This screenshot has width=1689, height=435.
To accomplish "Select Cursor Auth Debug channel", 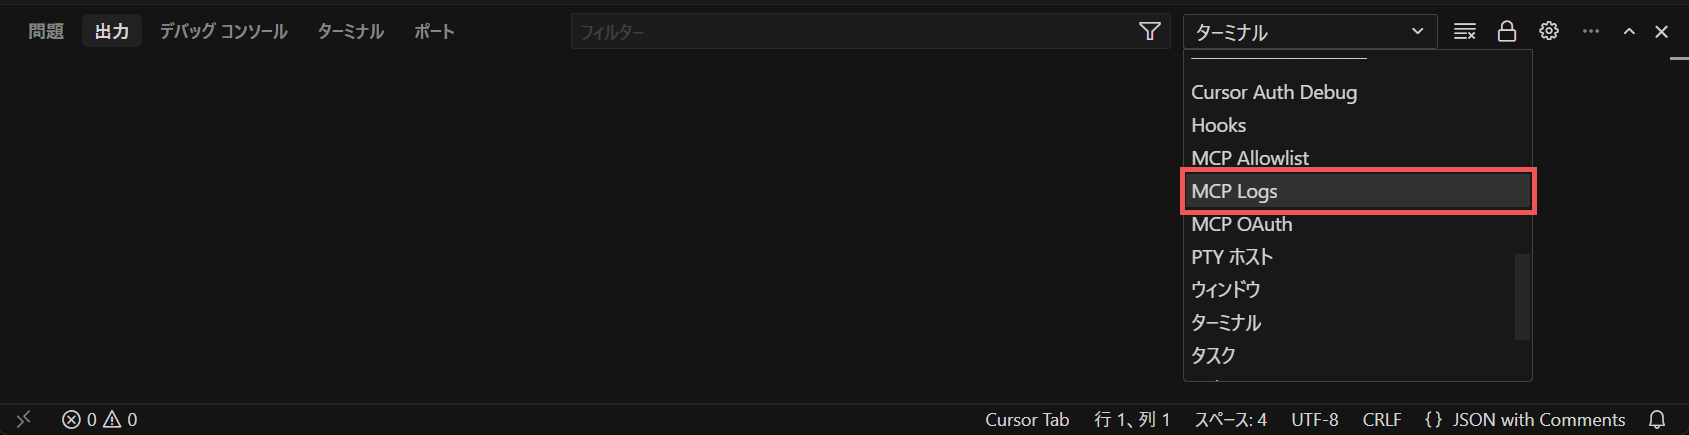I will click(x=1358, y=92).
